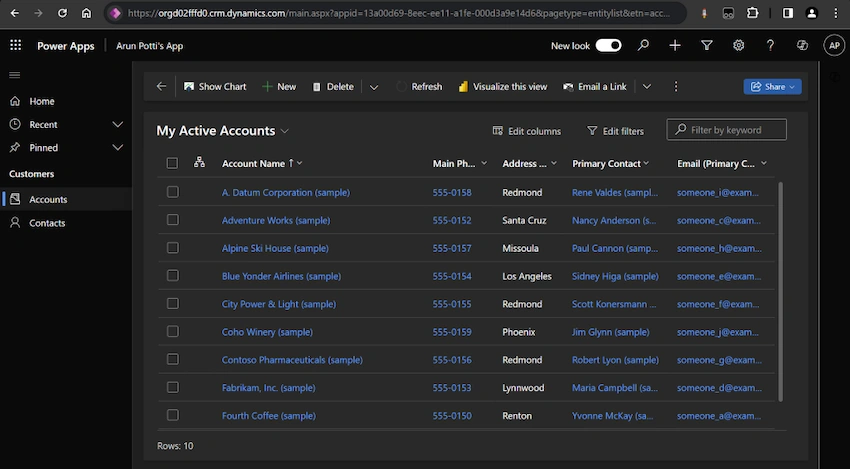
Task: Select Fabrikam, Inc. row checkbox
Action: (x=172, y=387)
